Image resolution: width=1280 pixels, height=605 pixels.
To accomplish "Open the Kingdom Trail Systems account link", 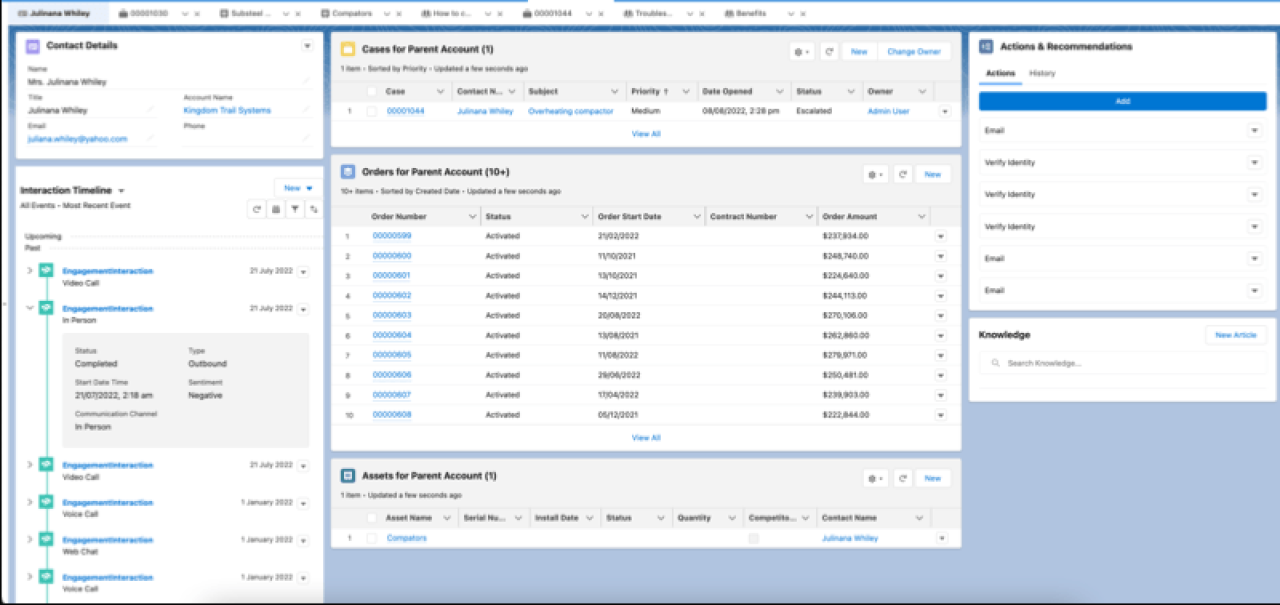I will click(227, 110).
